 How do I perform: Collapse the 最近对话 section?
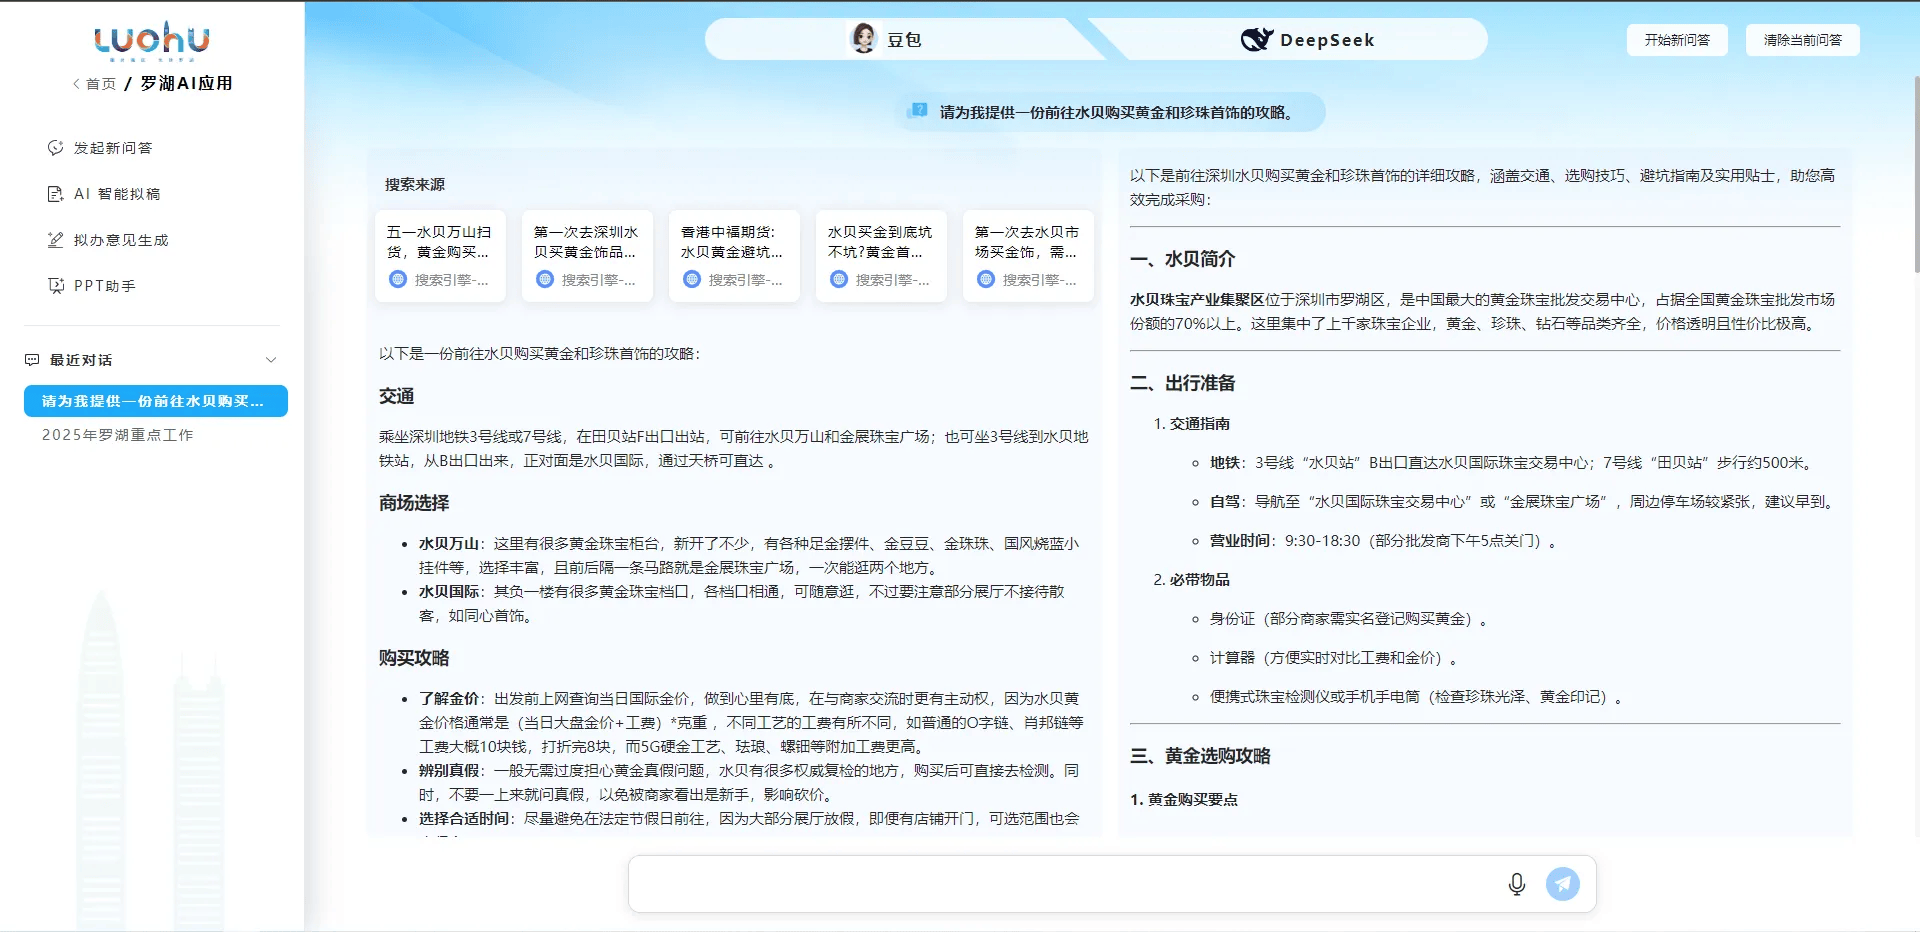tap(271, 359)
